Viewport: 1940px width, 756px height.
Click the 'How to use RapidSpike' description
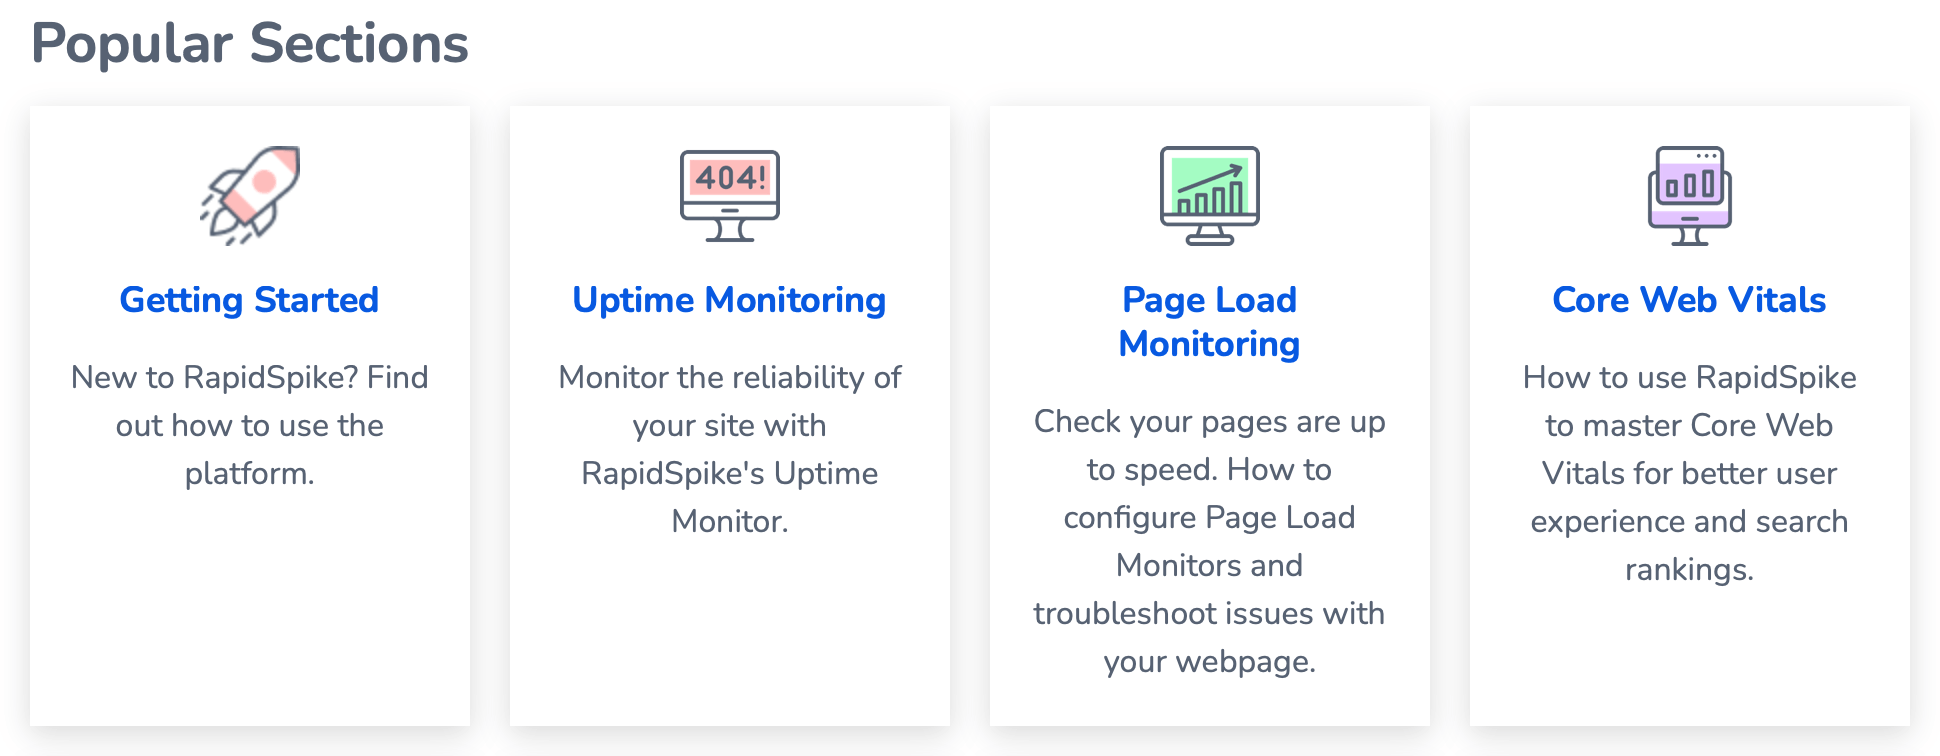click(x=1690, y=473)
